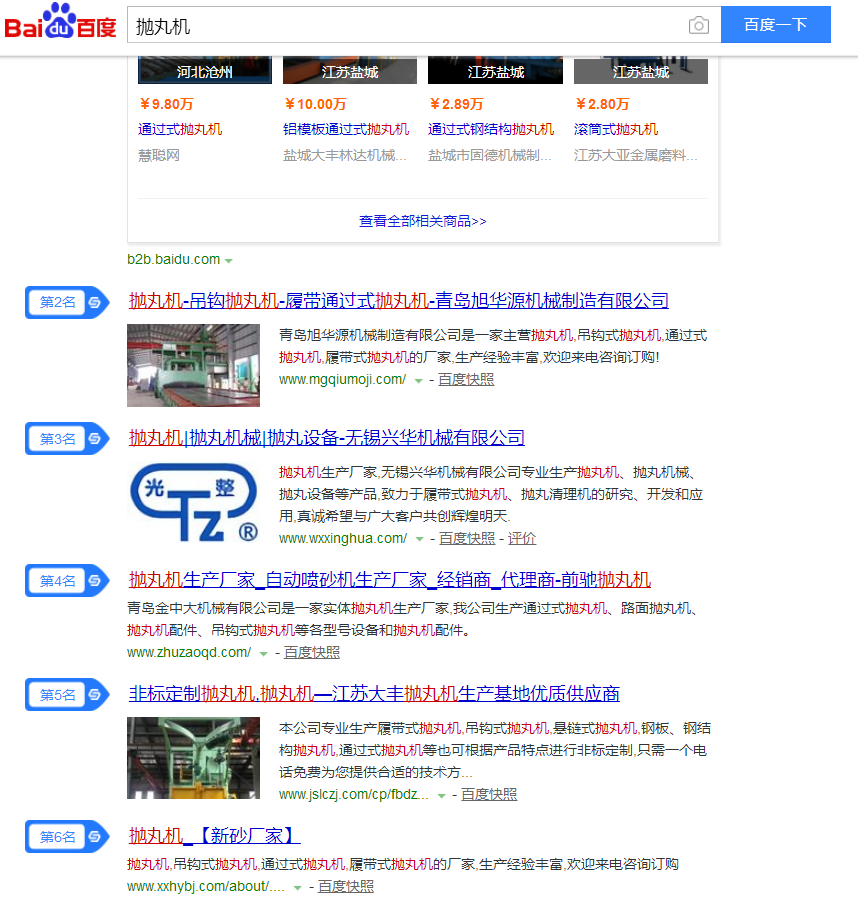Open the 通过式抛丸机 product link
This screenshot has height=911, width=858.
[180, 130]
